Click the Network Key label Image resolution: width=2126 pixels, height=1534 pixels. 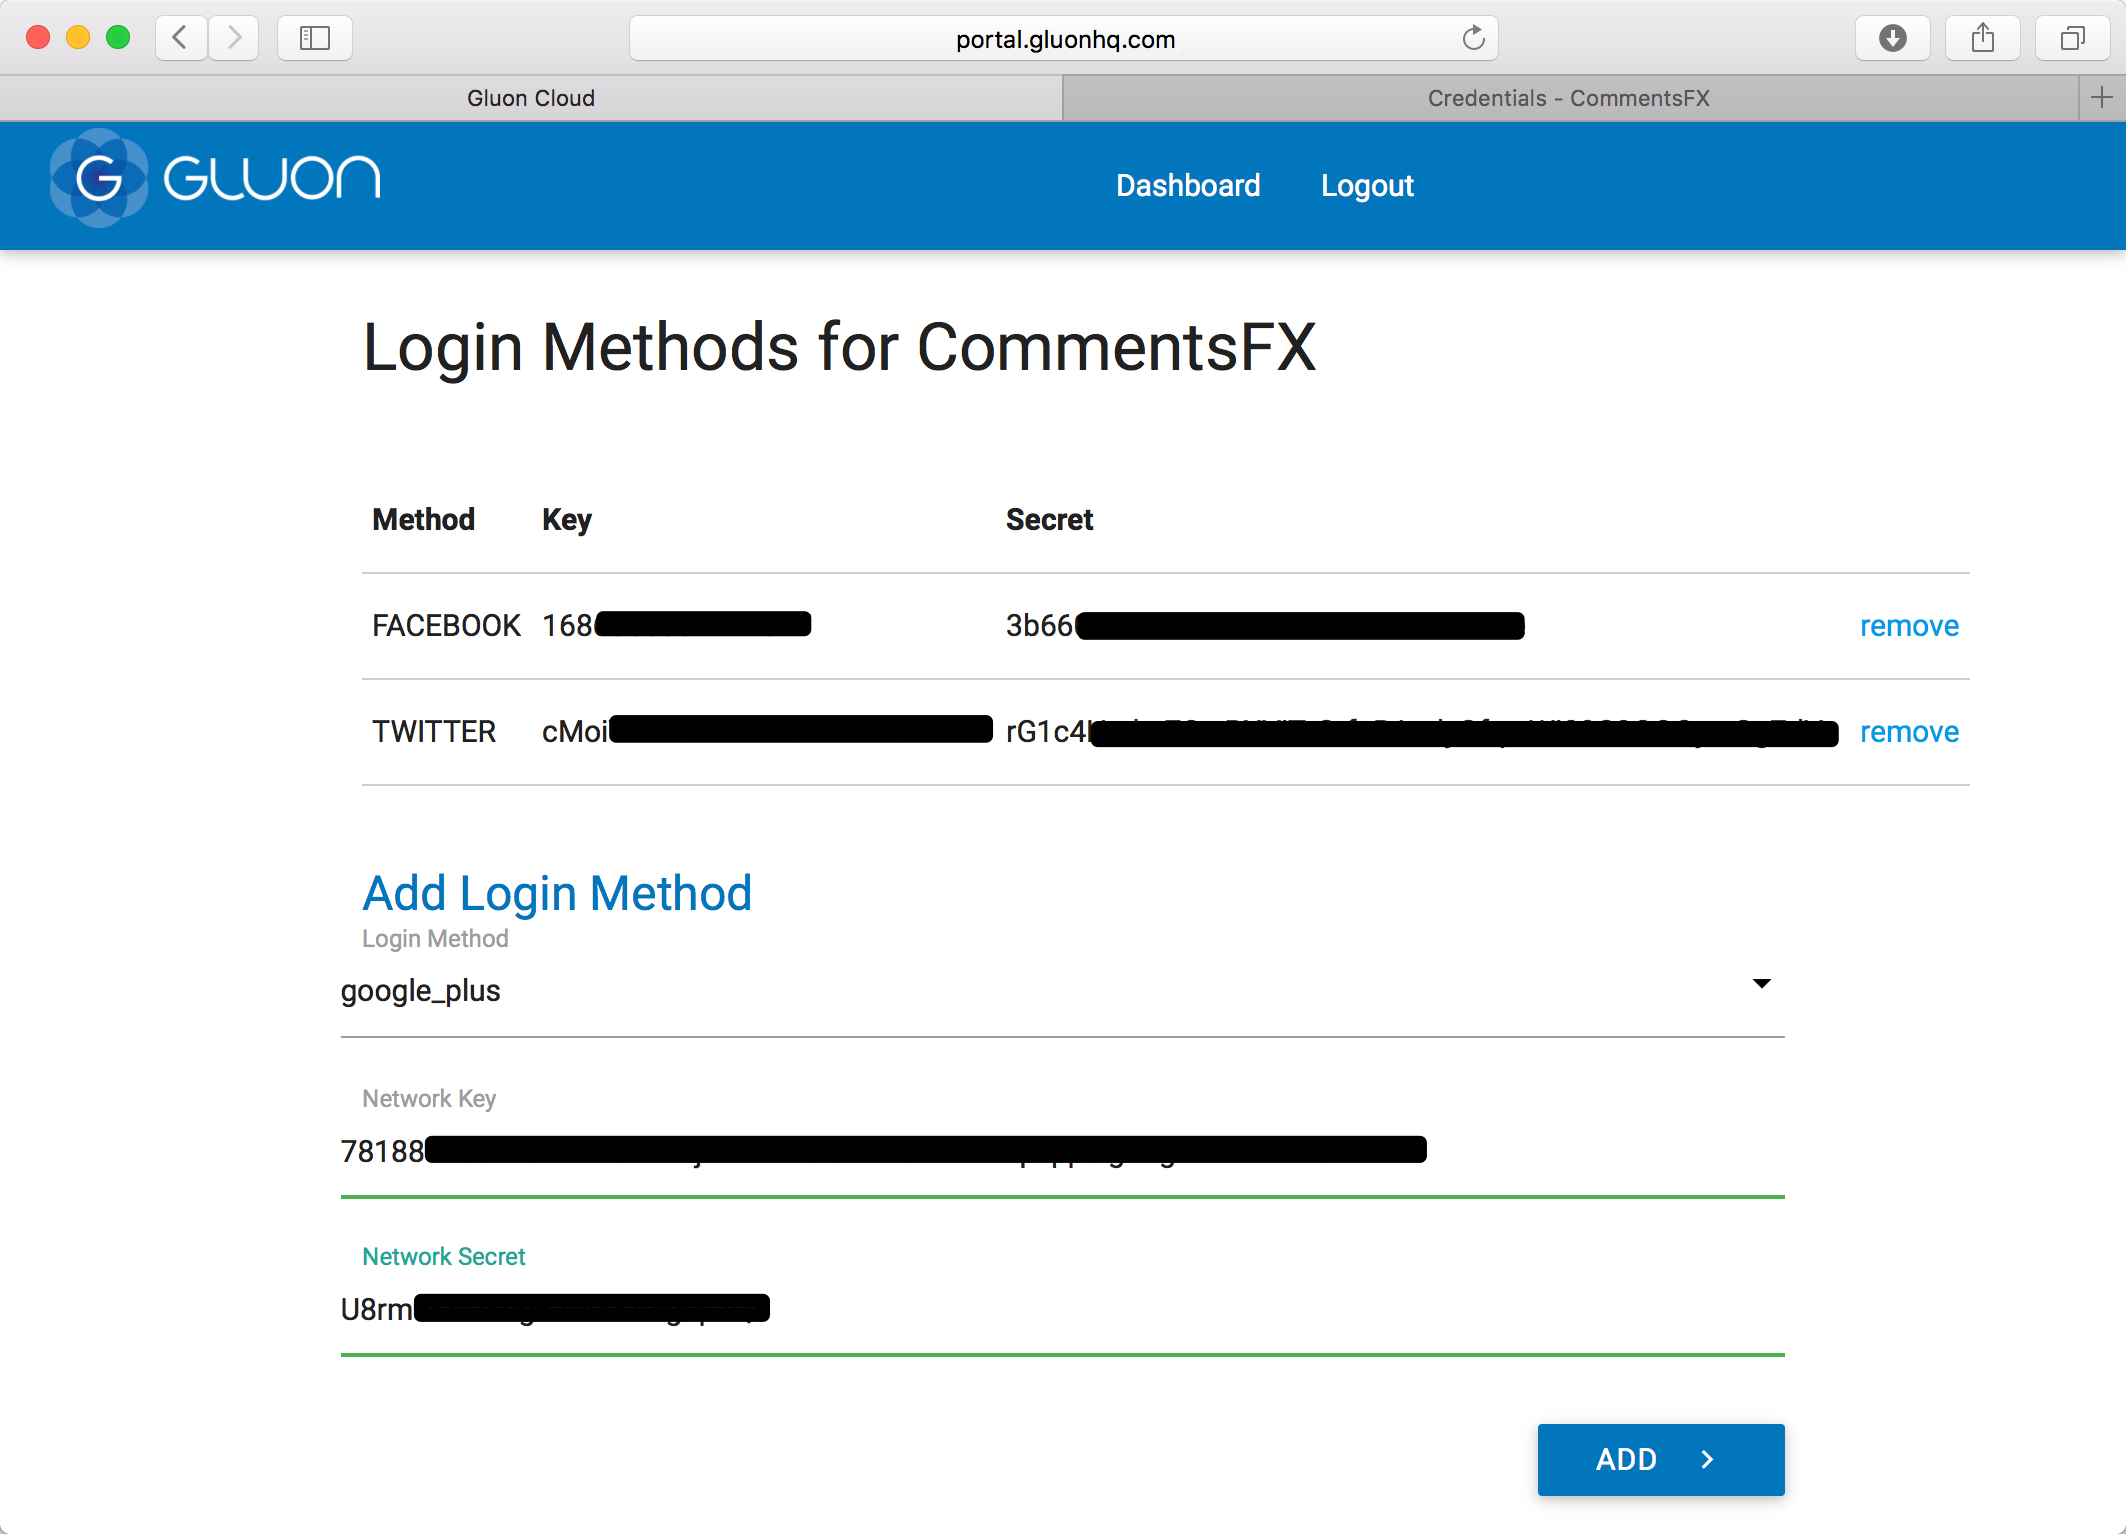[429, 1099]
